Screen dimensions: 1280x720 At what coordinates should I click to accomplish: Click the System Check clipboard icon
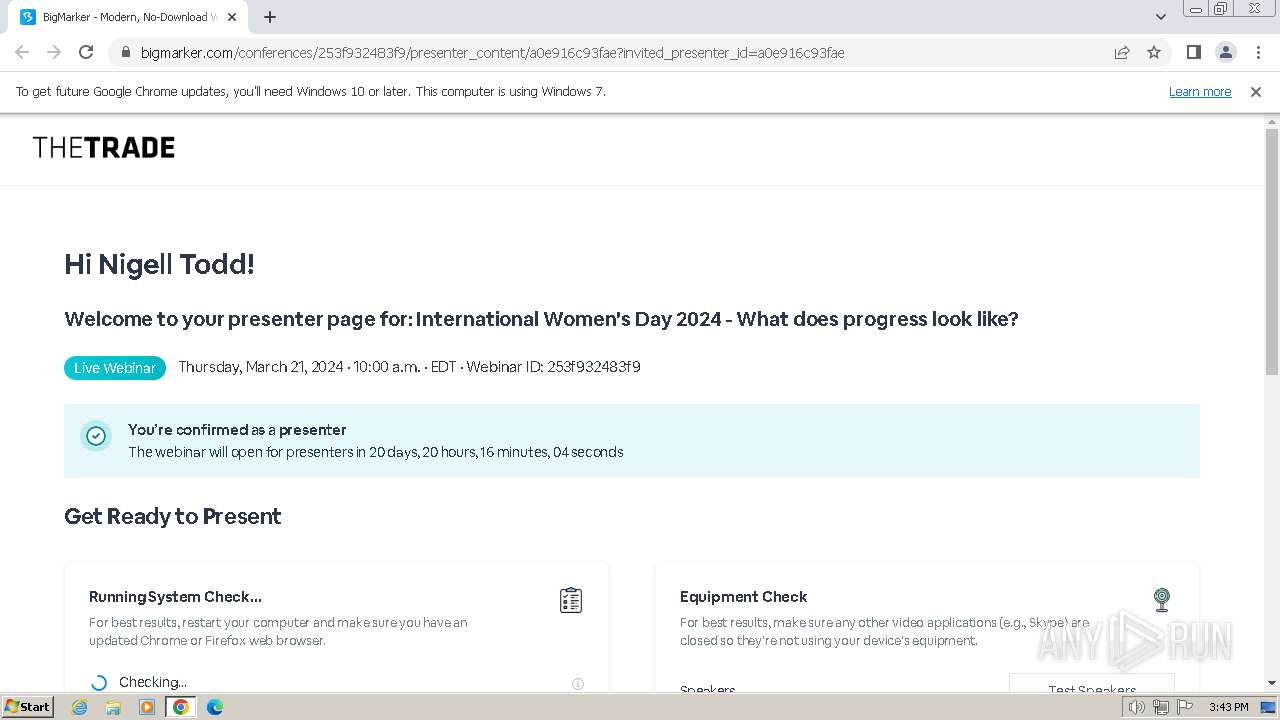tap(571, 600)
